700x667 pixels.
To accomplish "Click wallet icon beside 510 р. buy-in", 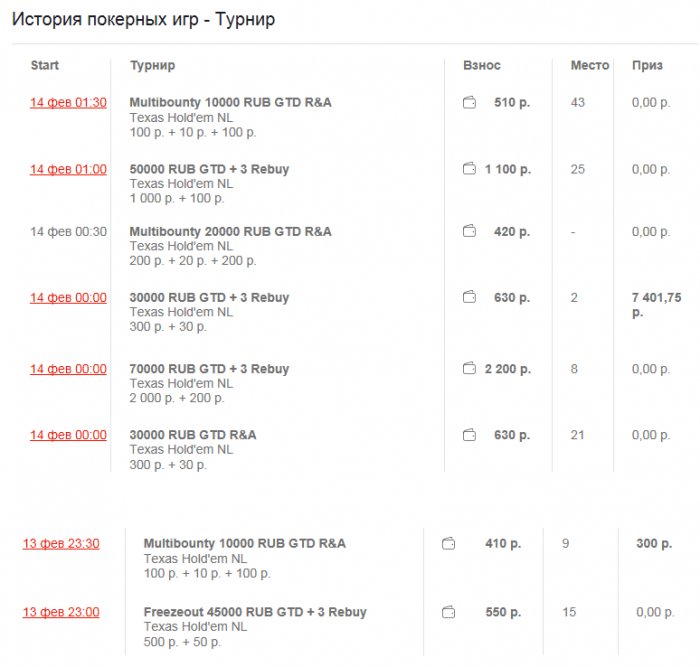I will pyautogui.click(x=469, y=103).
